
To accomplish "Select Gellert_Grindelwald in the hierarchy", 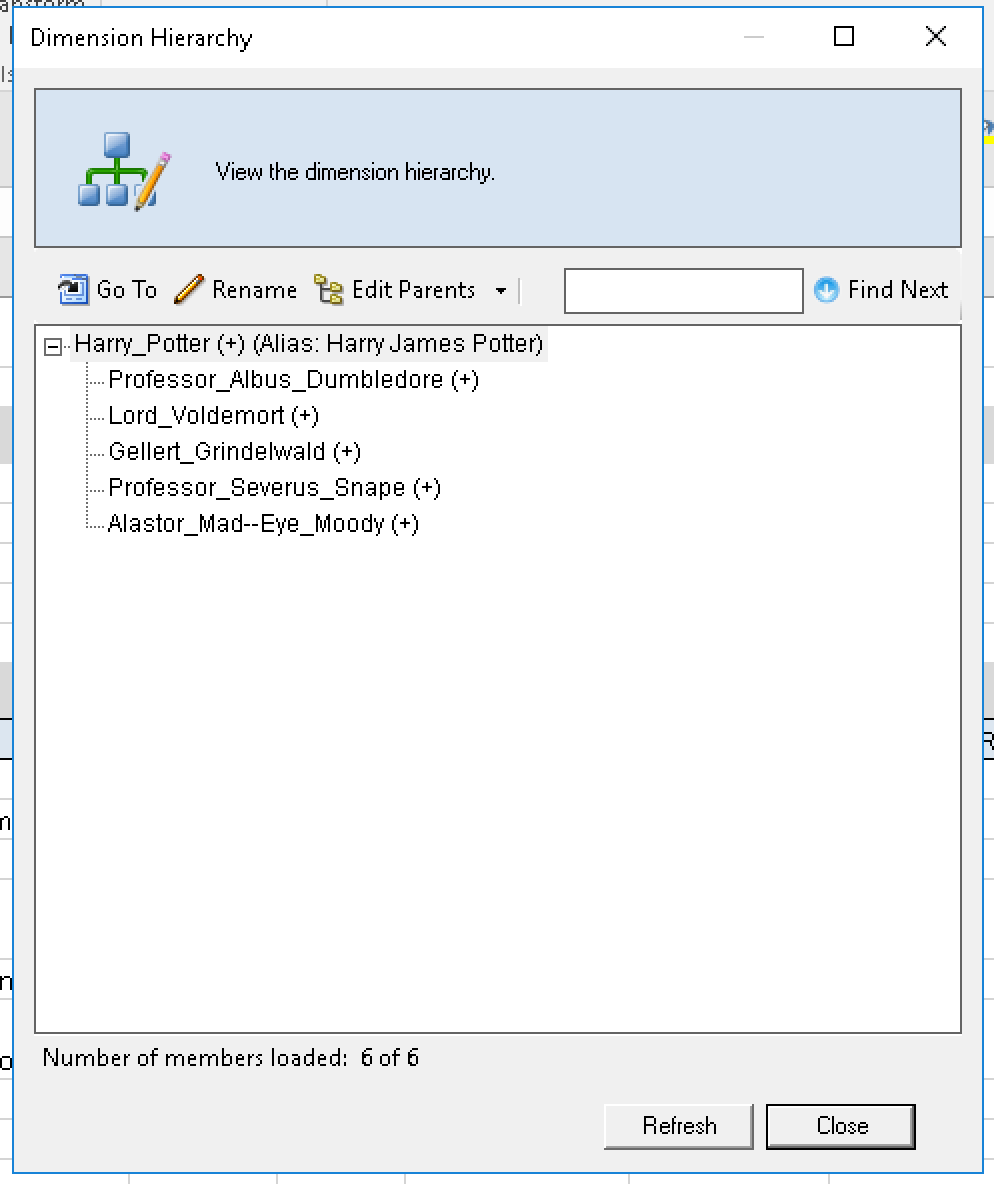I will point(234,452).
